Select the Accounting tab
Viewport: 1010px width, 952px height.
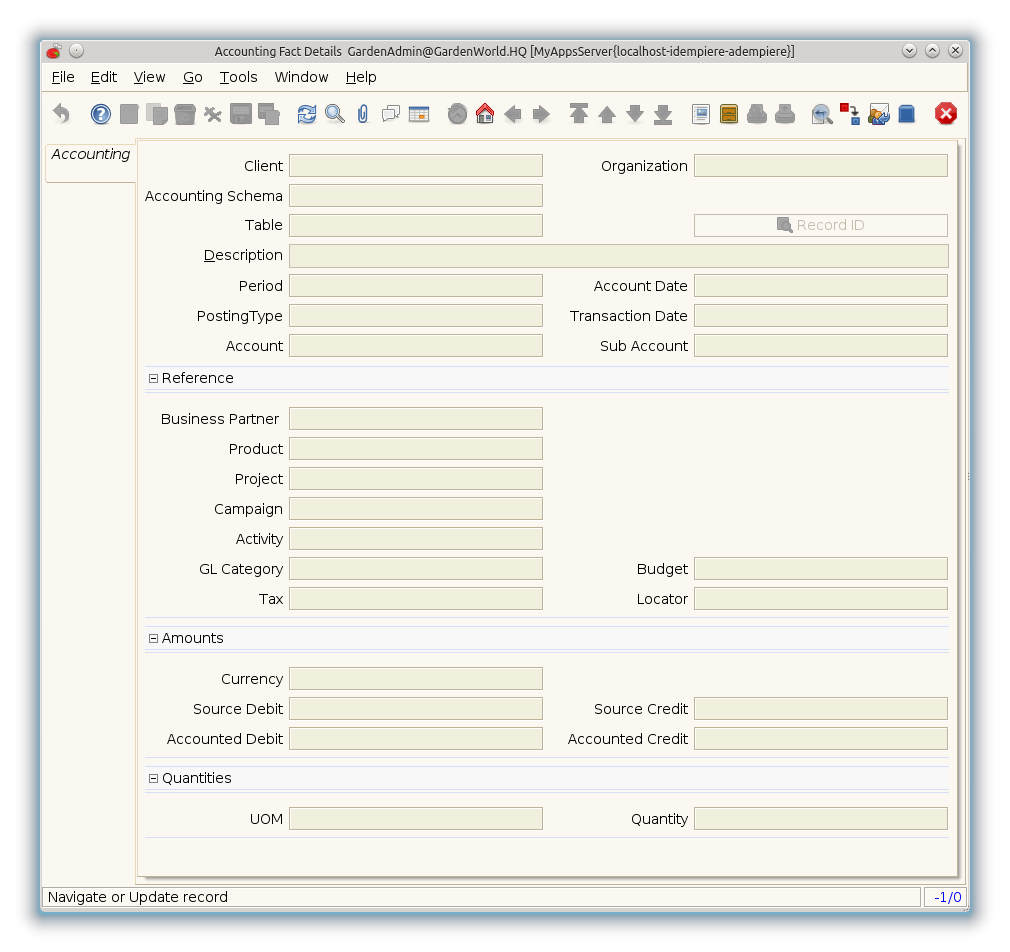[91, 155]
